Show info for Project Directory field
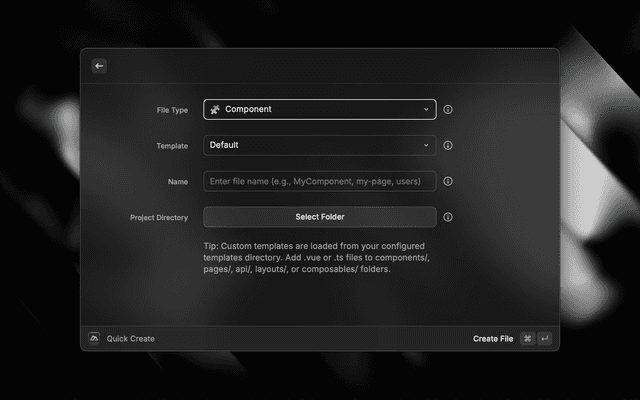Screen dimensions: 640x400 tap(448, 217)
